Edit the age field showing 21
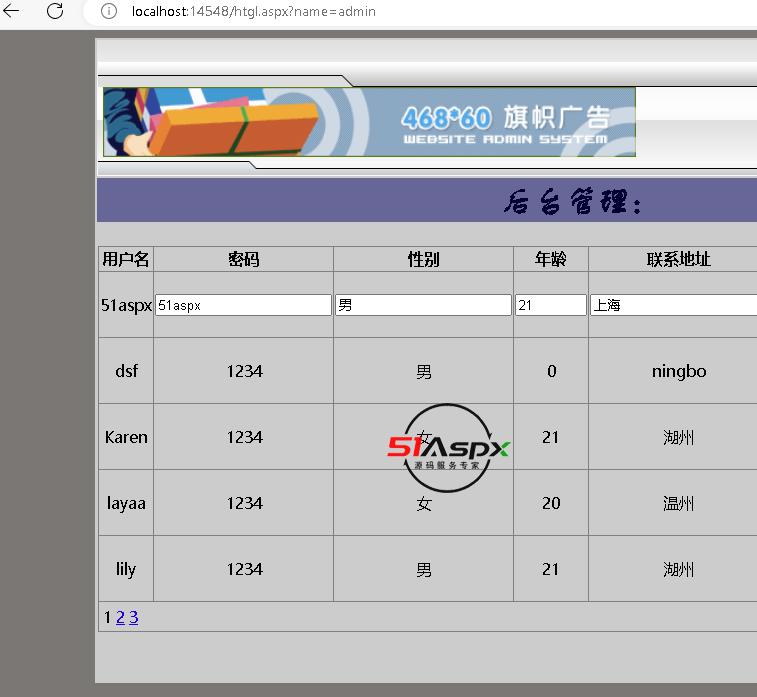Viewport: 757px width, 697px height. tap(551, 305)
